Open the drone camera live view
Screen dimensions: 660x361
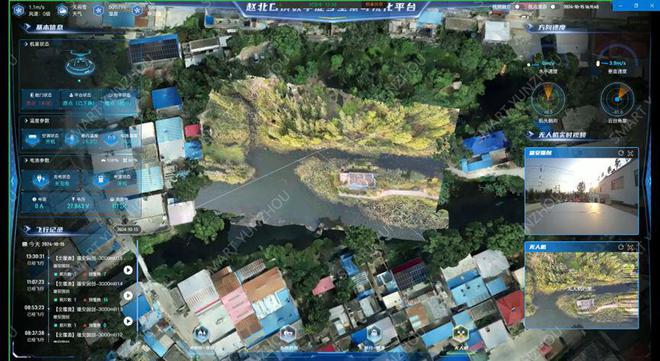pos(581,290)
